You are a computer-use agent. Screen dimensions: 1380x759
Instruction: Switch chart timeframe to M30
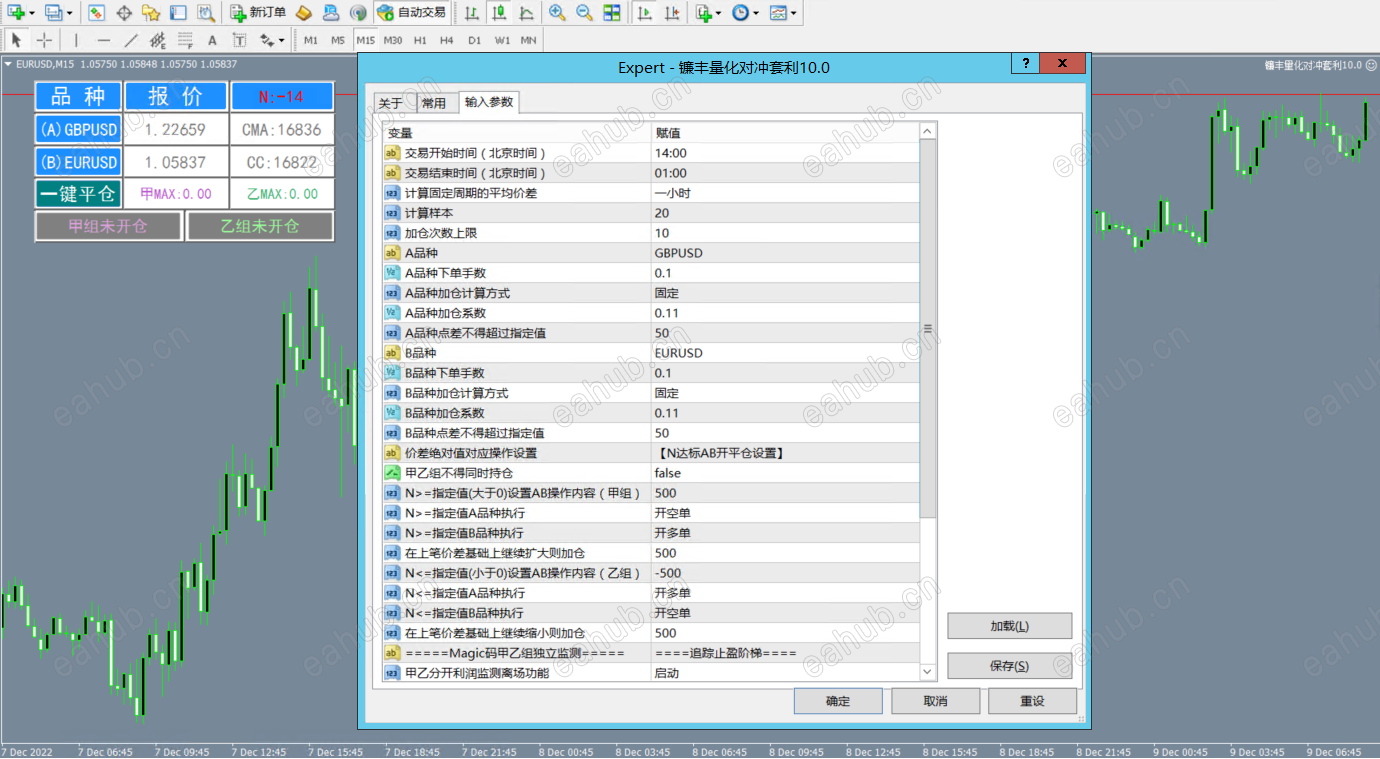[393, 40]
